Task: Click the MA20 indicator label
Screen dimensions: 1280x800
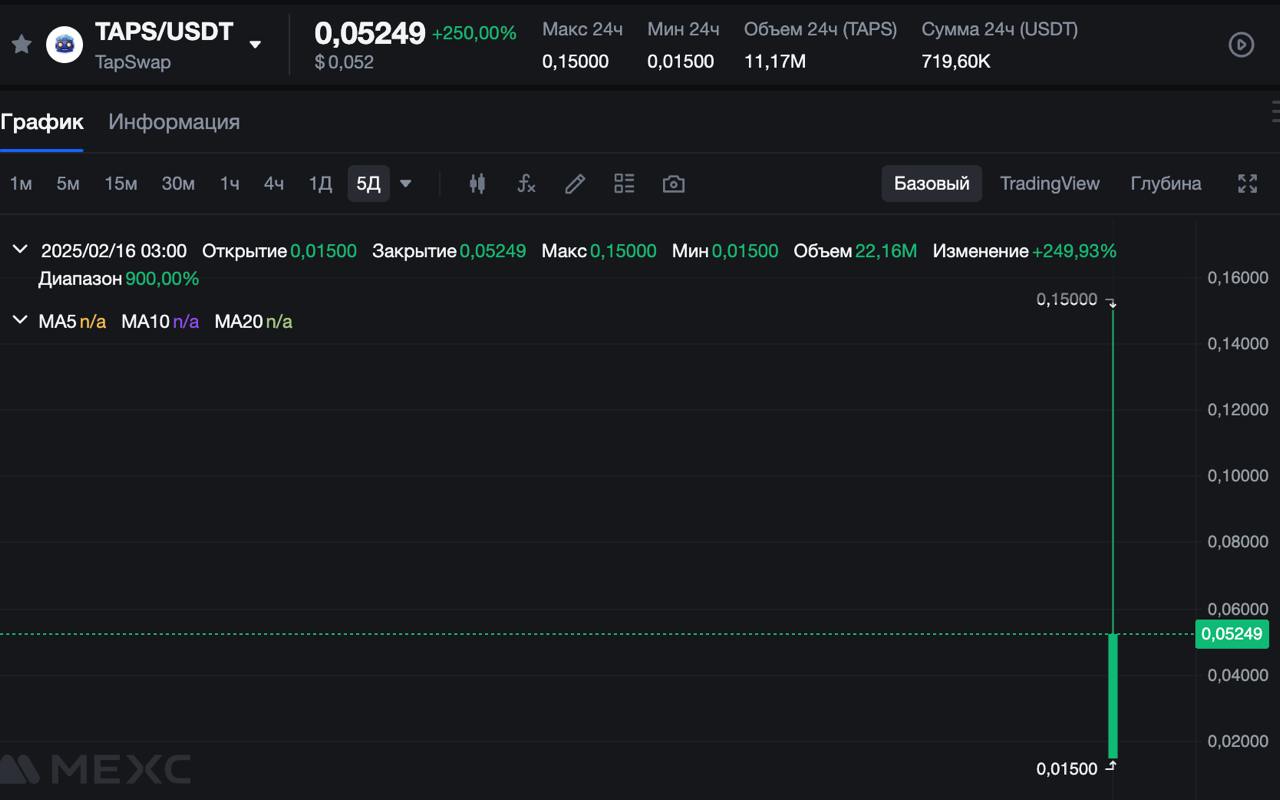Action: click(x=254, y=321)
